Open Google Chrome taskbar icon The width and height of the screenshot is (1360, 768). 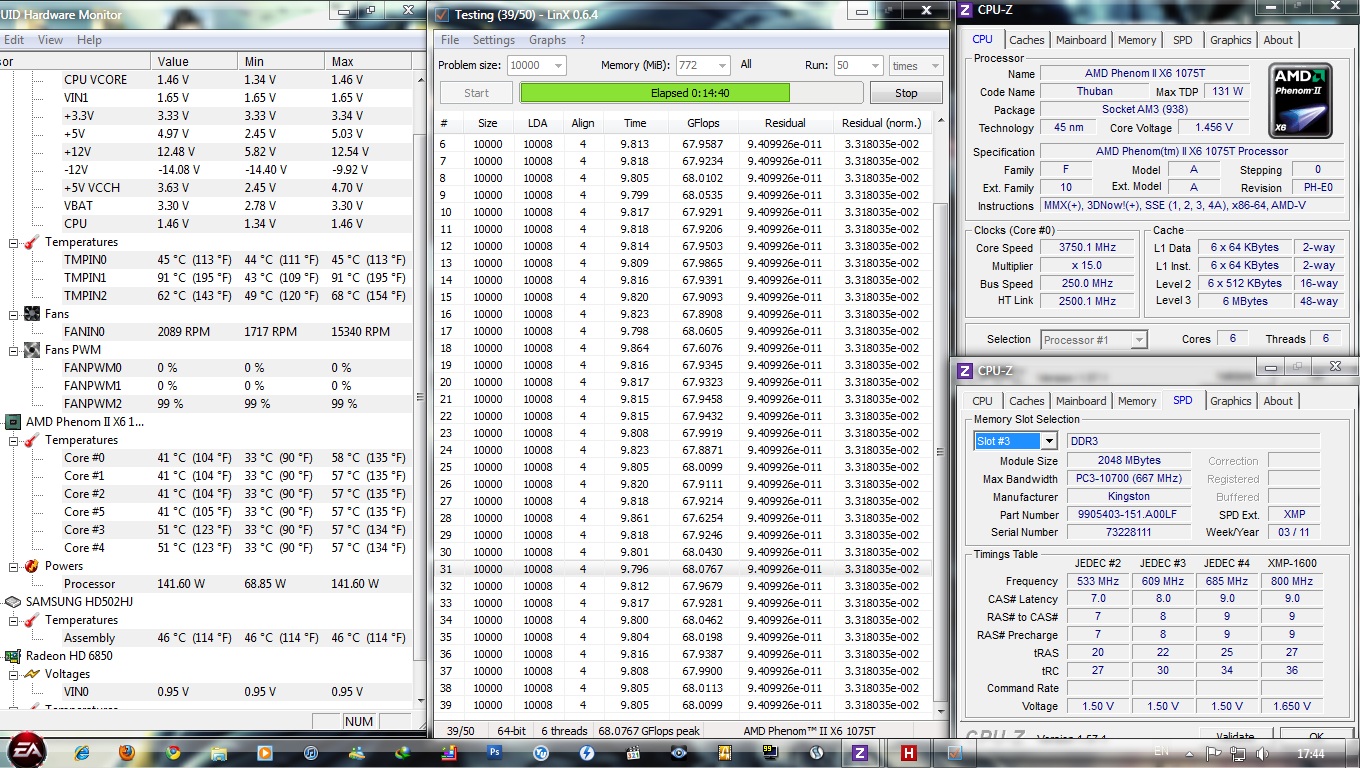173,752
